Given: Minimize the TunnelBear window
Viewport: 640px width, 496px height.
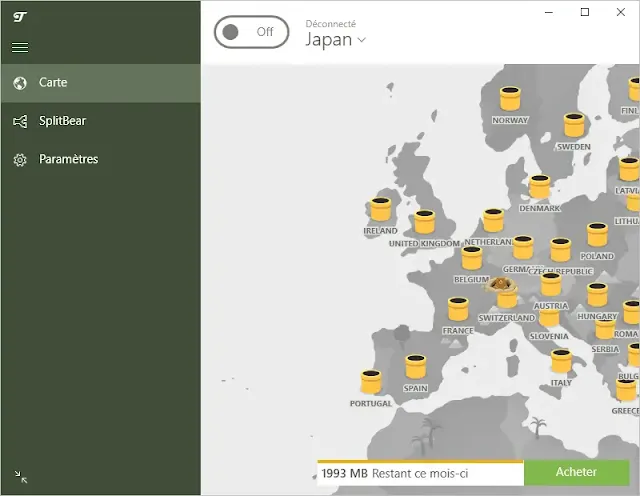Looking at the screenshot, I should (549, 12).
